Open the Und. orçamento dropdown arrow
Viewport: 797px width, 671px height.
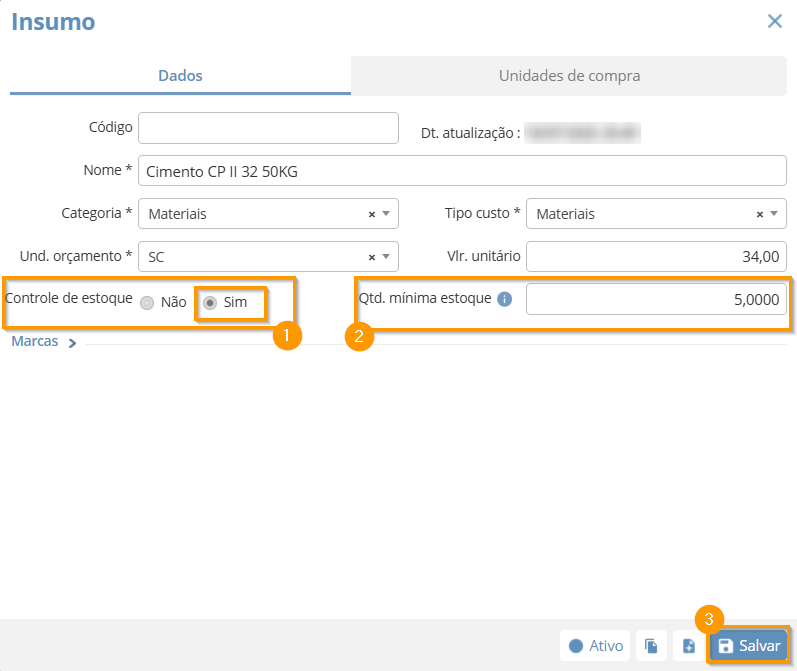click(x=386, y=256)
